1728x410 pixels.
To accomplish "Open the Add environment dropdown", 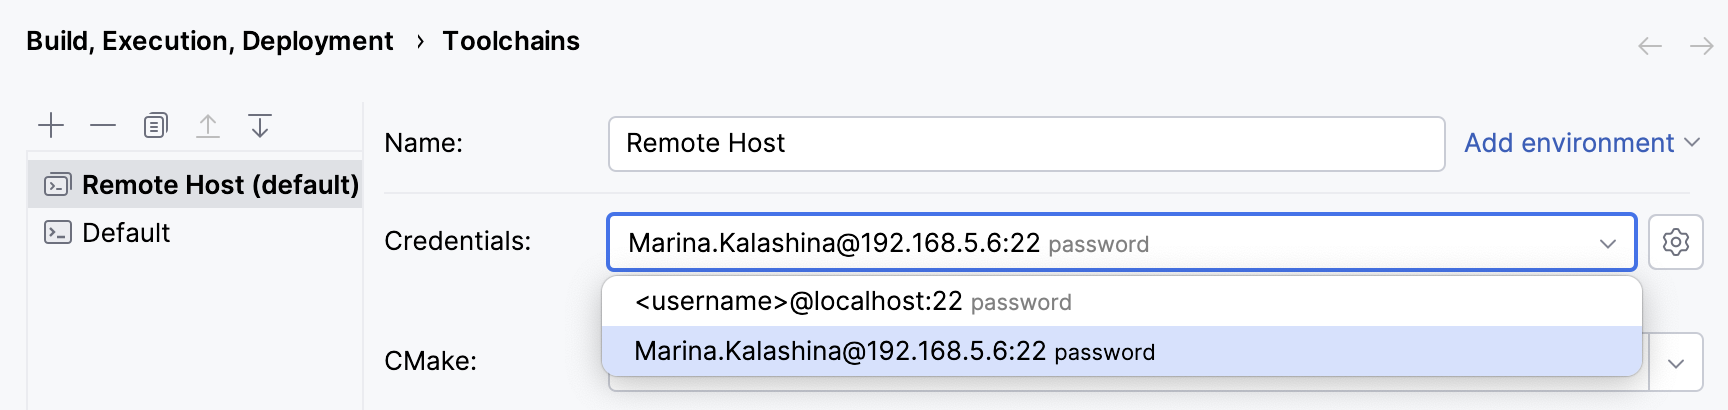I will tap(1582, 143).
